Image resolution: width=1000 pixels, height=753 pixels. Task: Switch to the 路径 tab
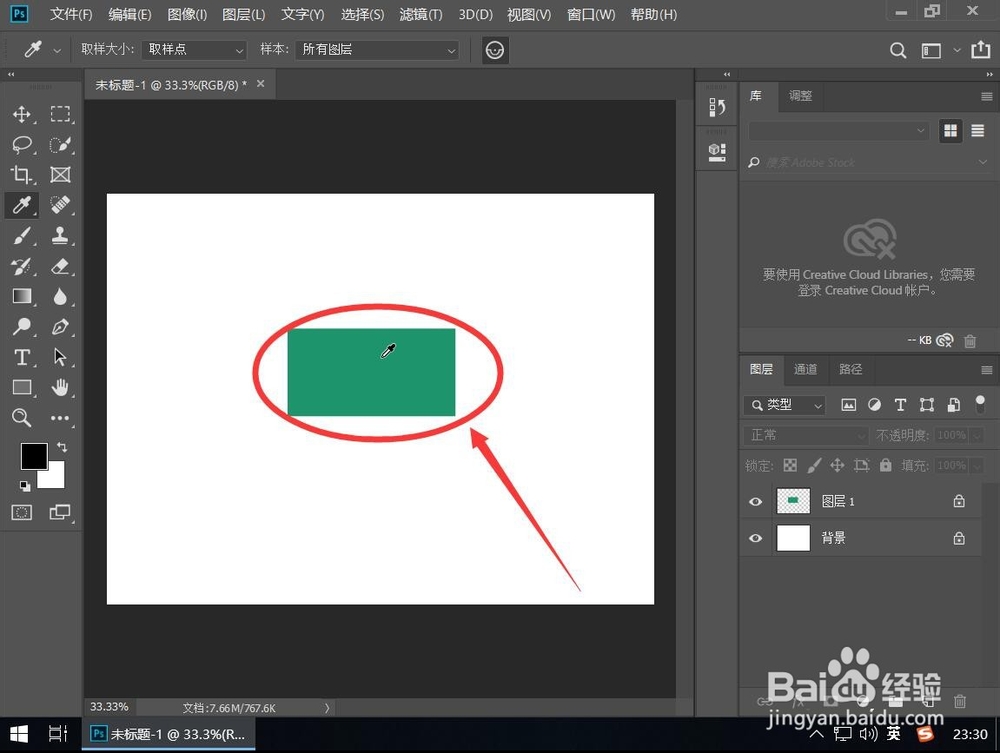tap(851, 369)
